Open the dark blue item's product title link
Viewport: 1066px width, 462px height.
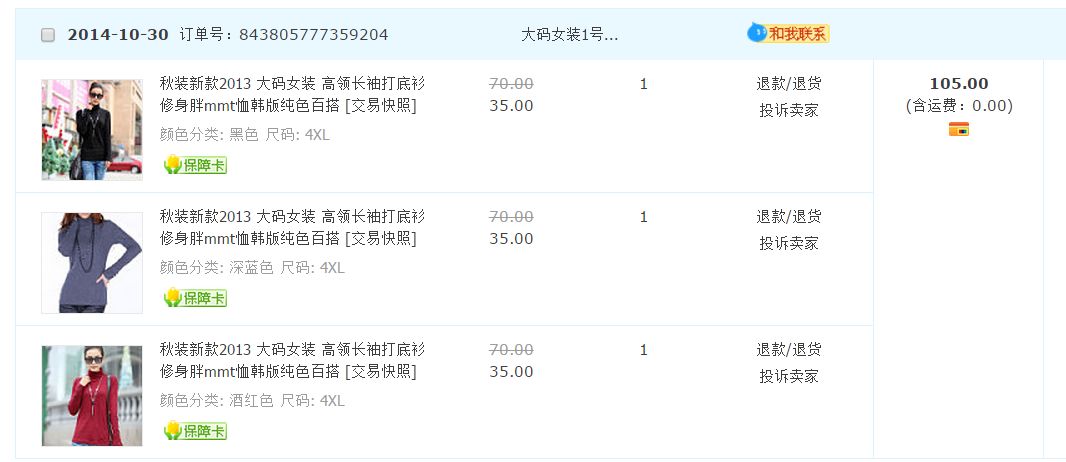(x=292, y=227)
